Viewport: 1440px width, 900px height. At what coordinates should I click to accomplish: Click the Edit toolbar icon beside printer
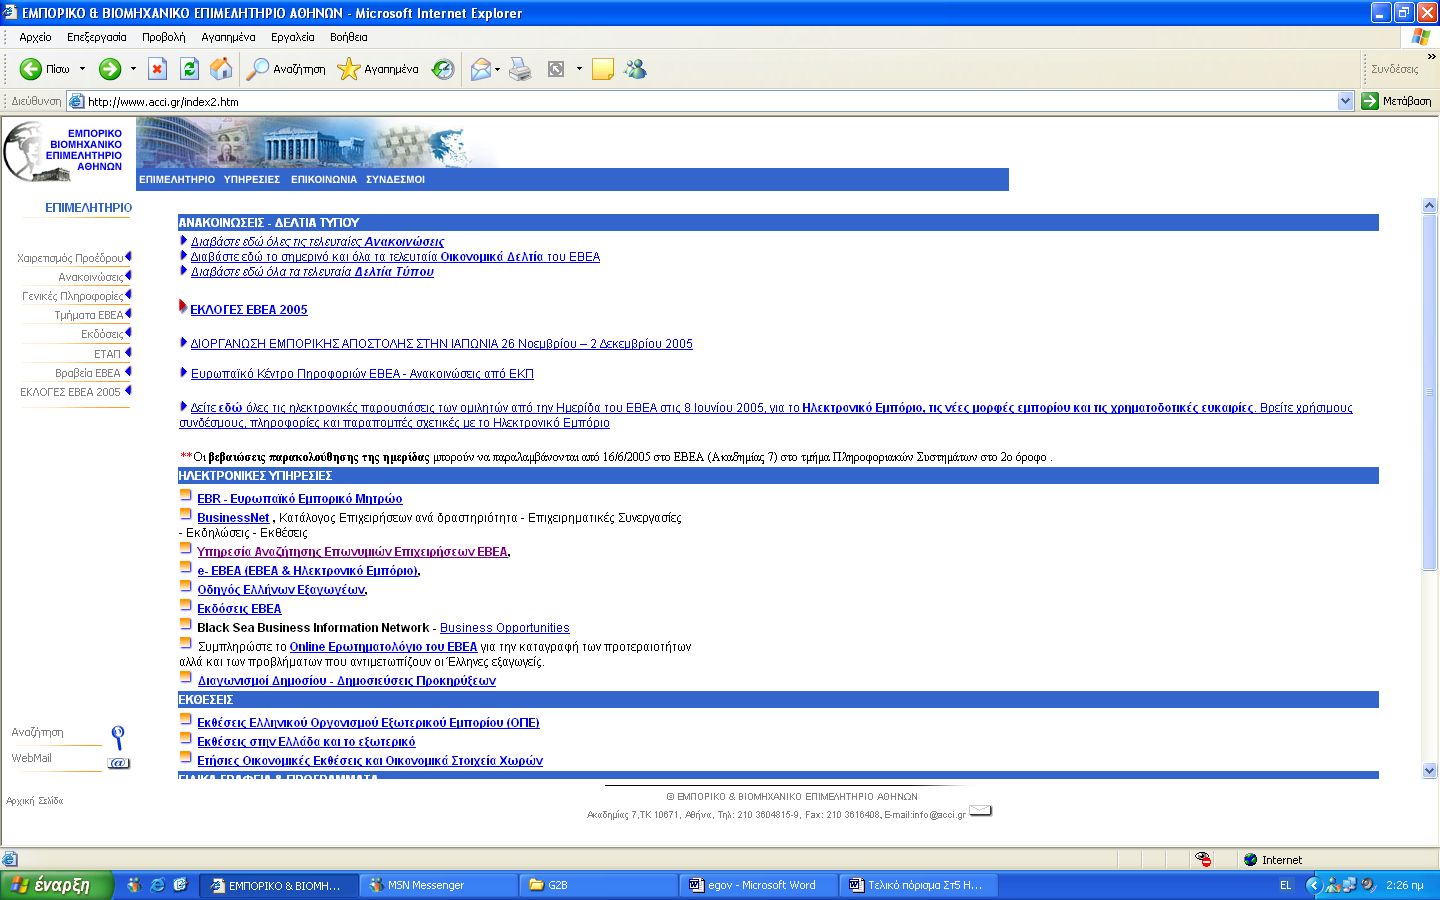[556, 69]
